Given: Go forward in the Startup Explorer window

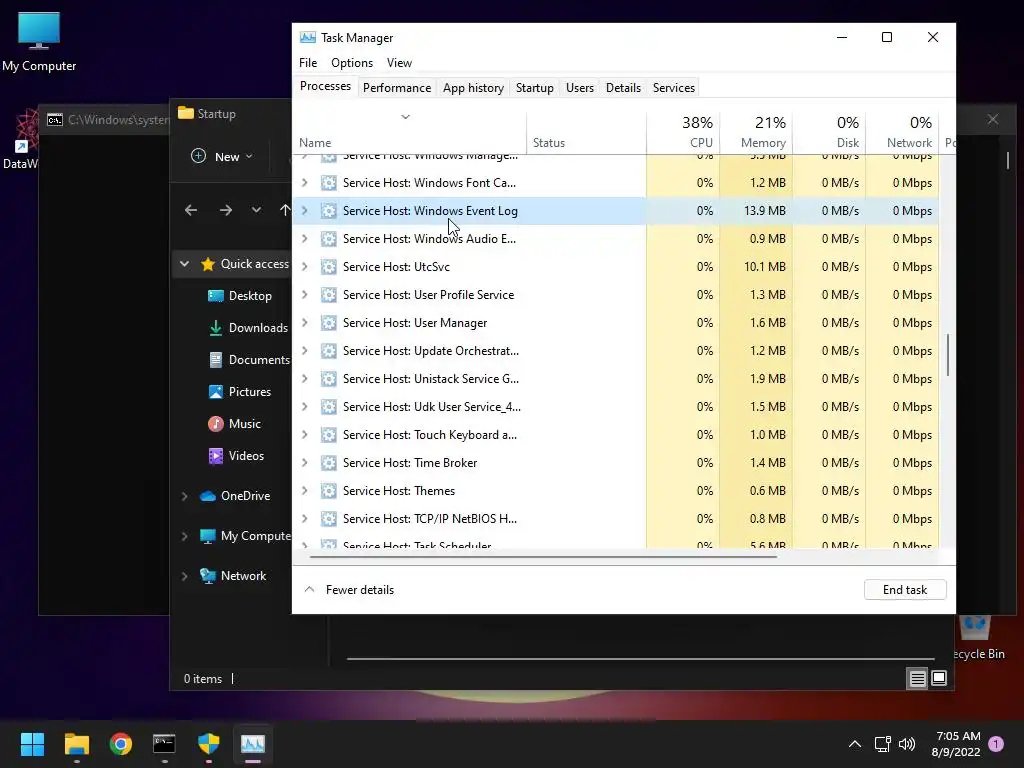Looking at the screenshot, I should click(x=226, y=210).
